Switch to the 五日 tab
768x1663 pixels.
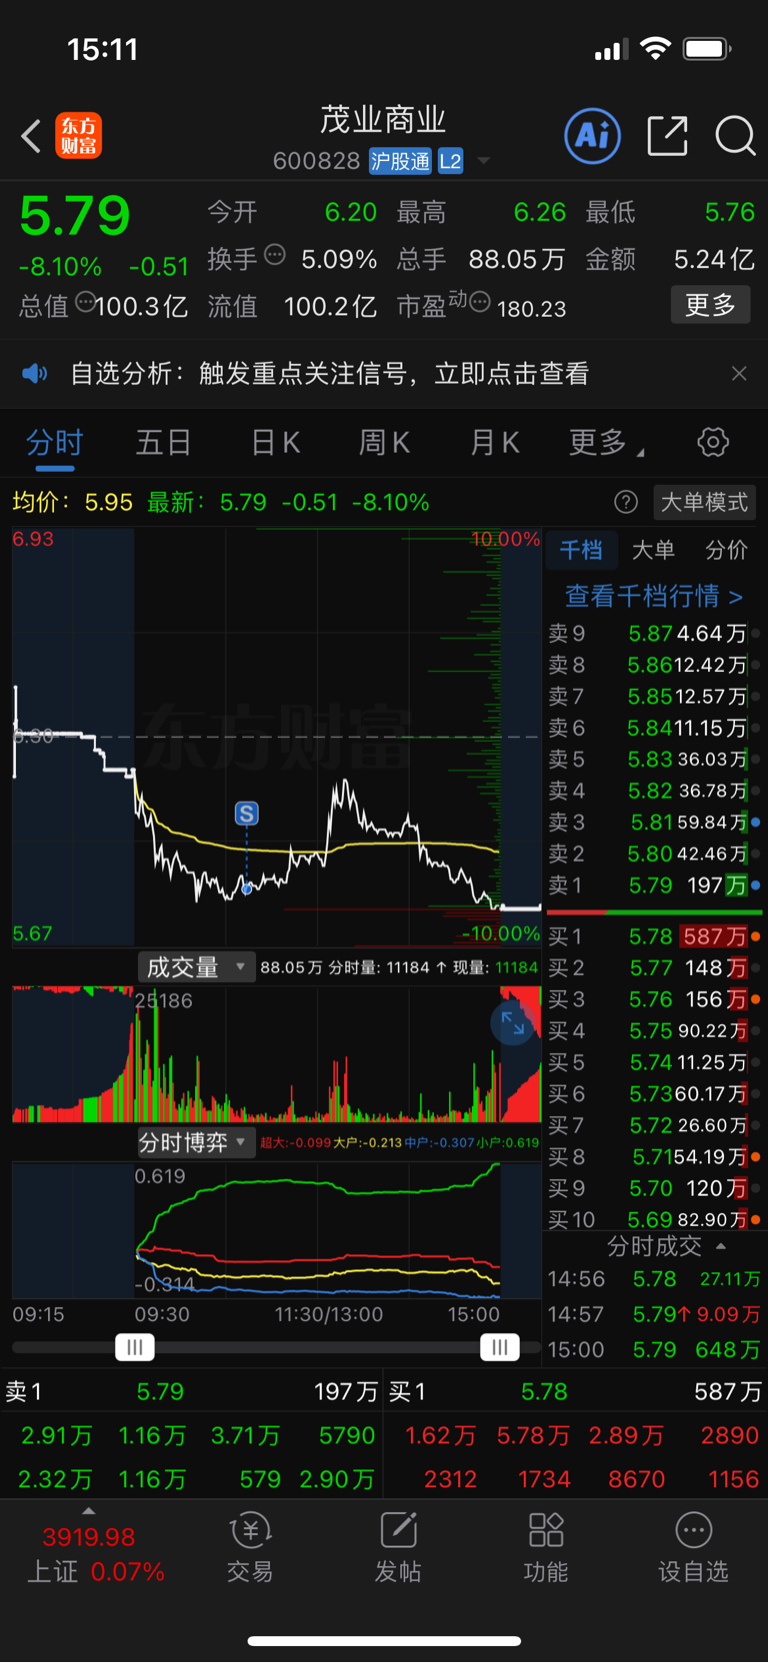pyautogui.click(x=163, y=442)
